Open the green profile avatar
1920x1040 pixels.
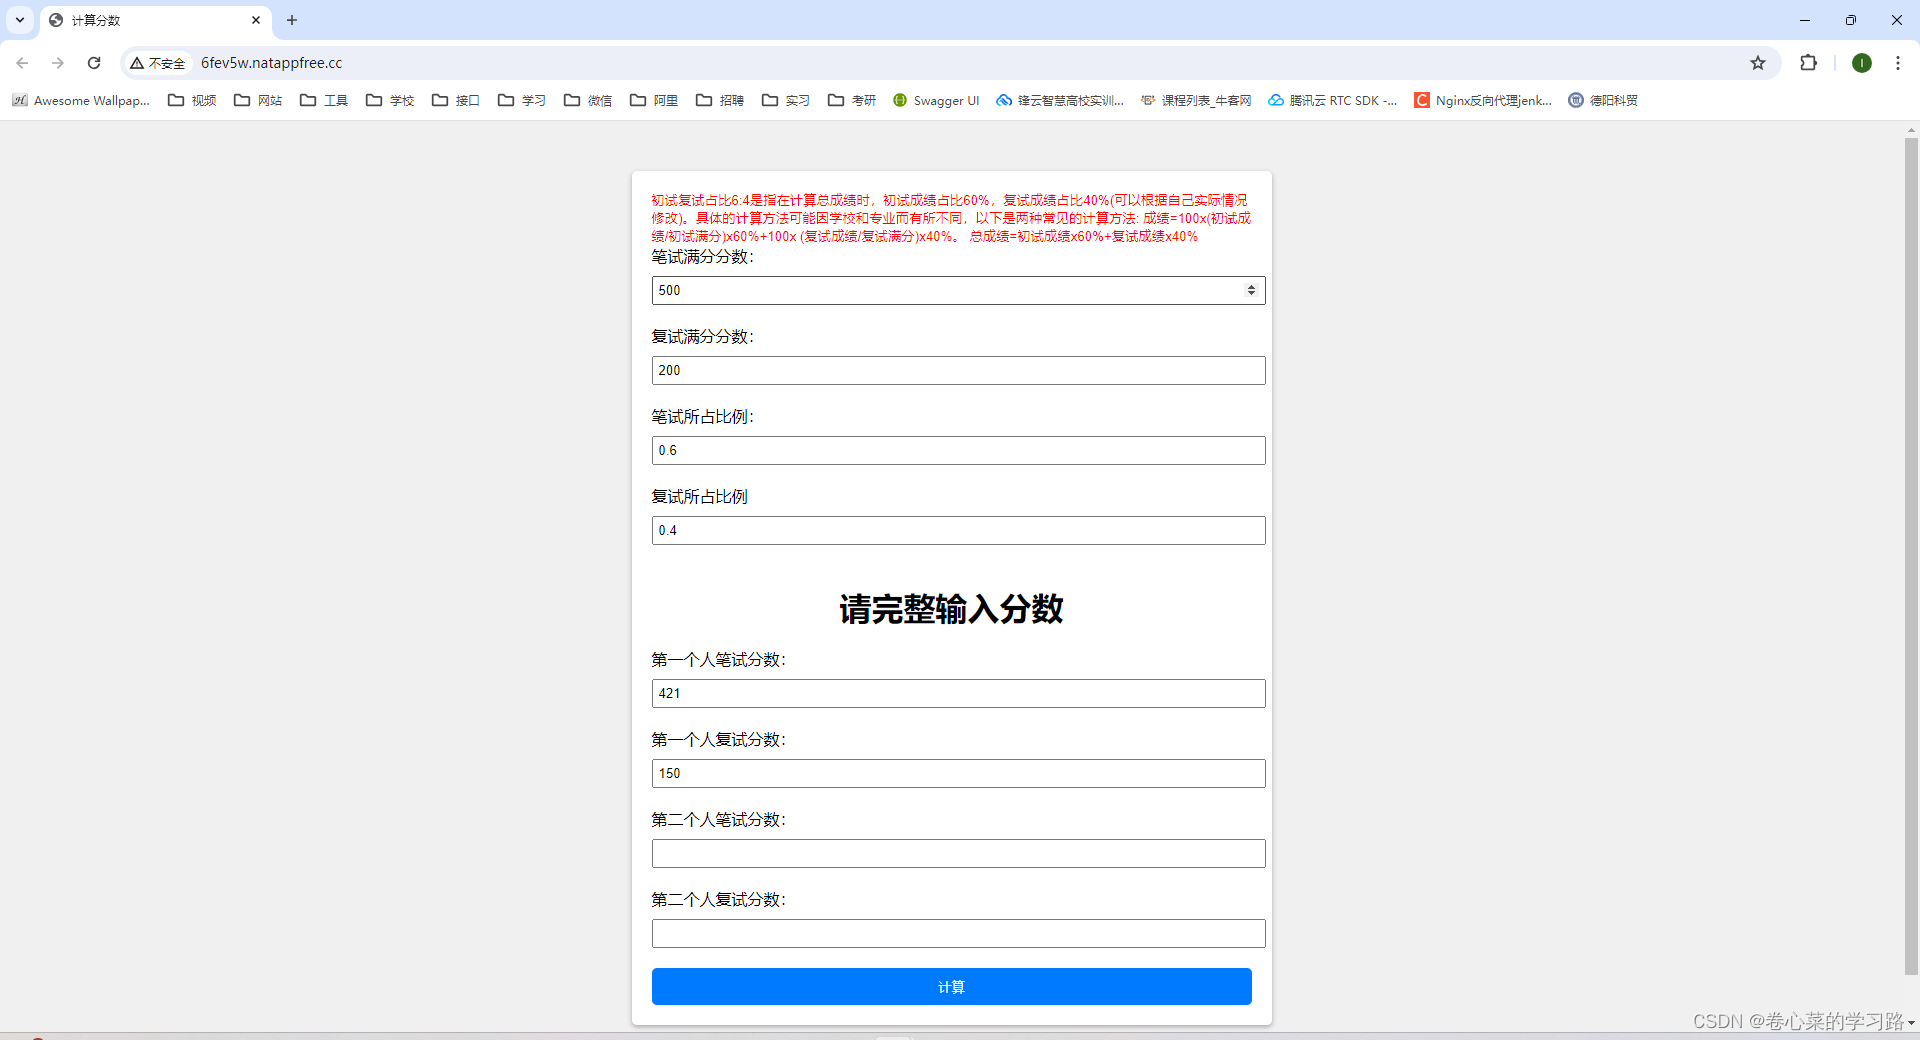1861,63
